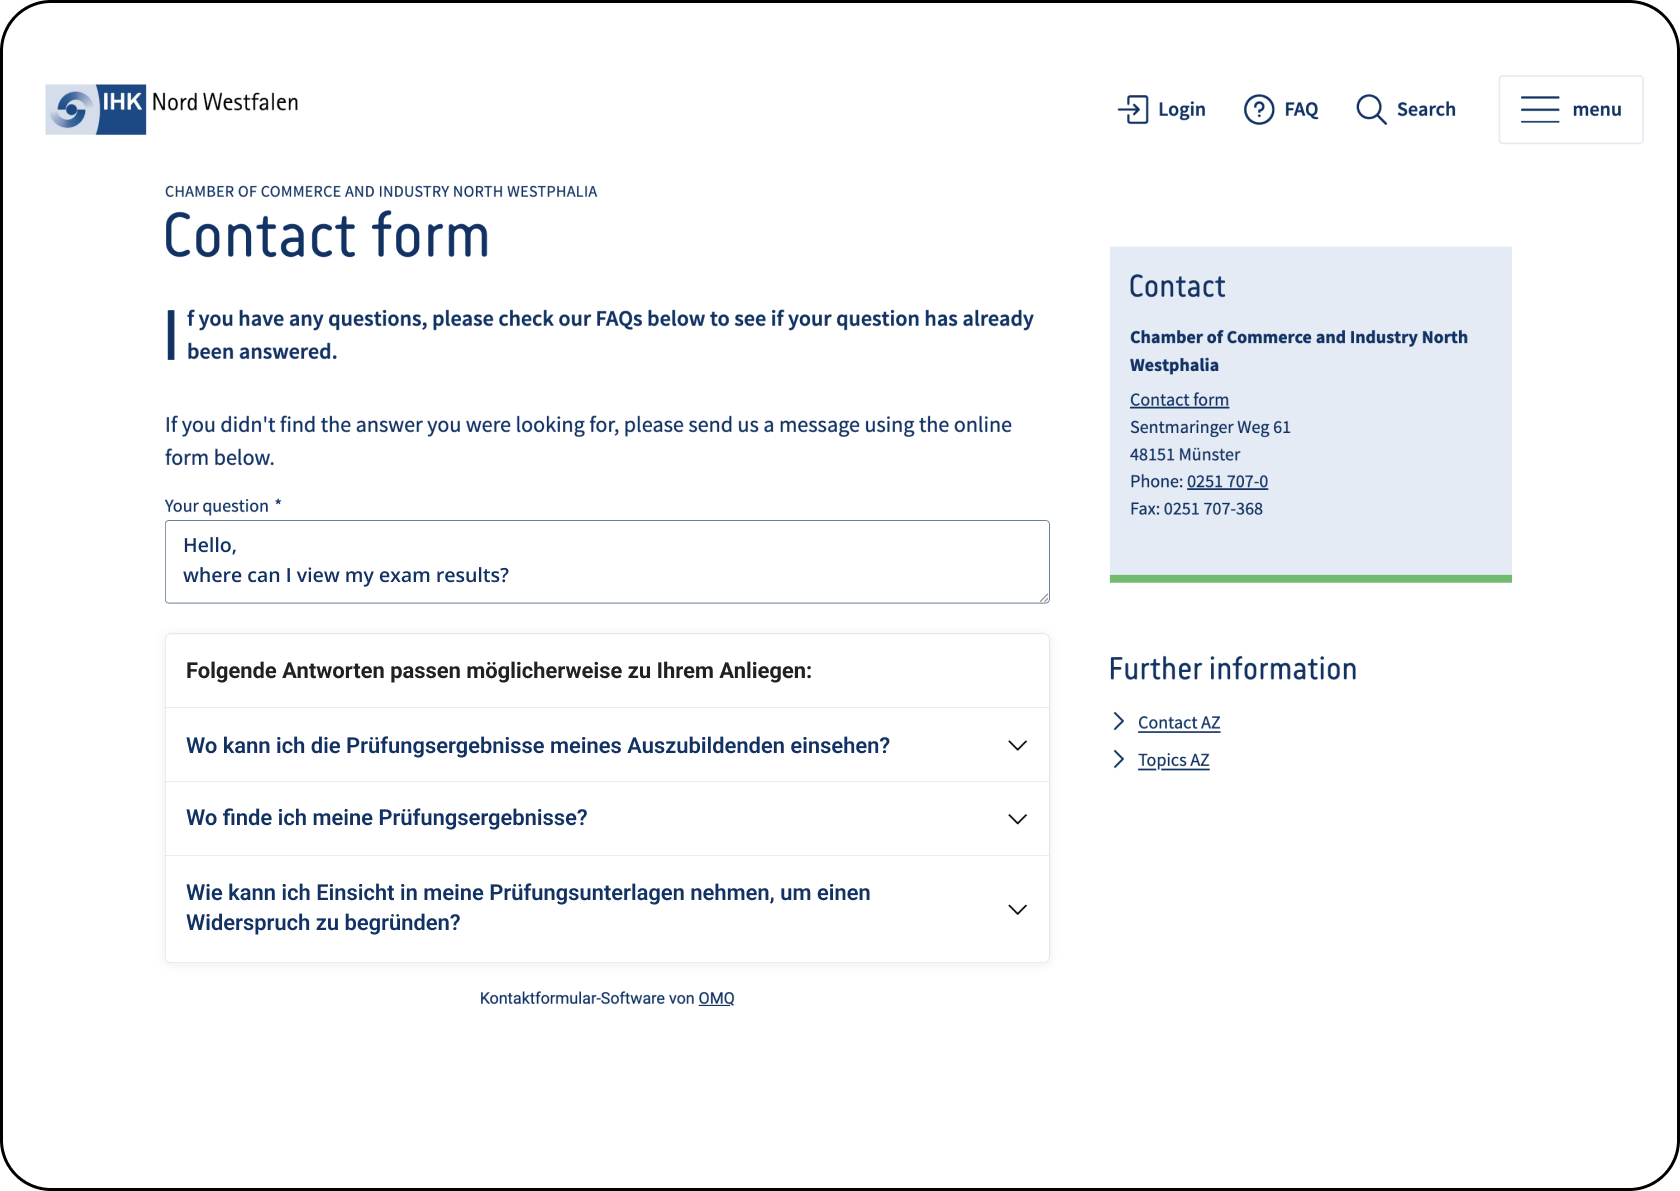Expand the Auszubildenden Prüfungsergebnisse question chevron
This screenshot has width=1680, height=1191.
1017,745
